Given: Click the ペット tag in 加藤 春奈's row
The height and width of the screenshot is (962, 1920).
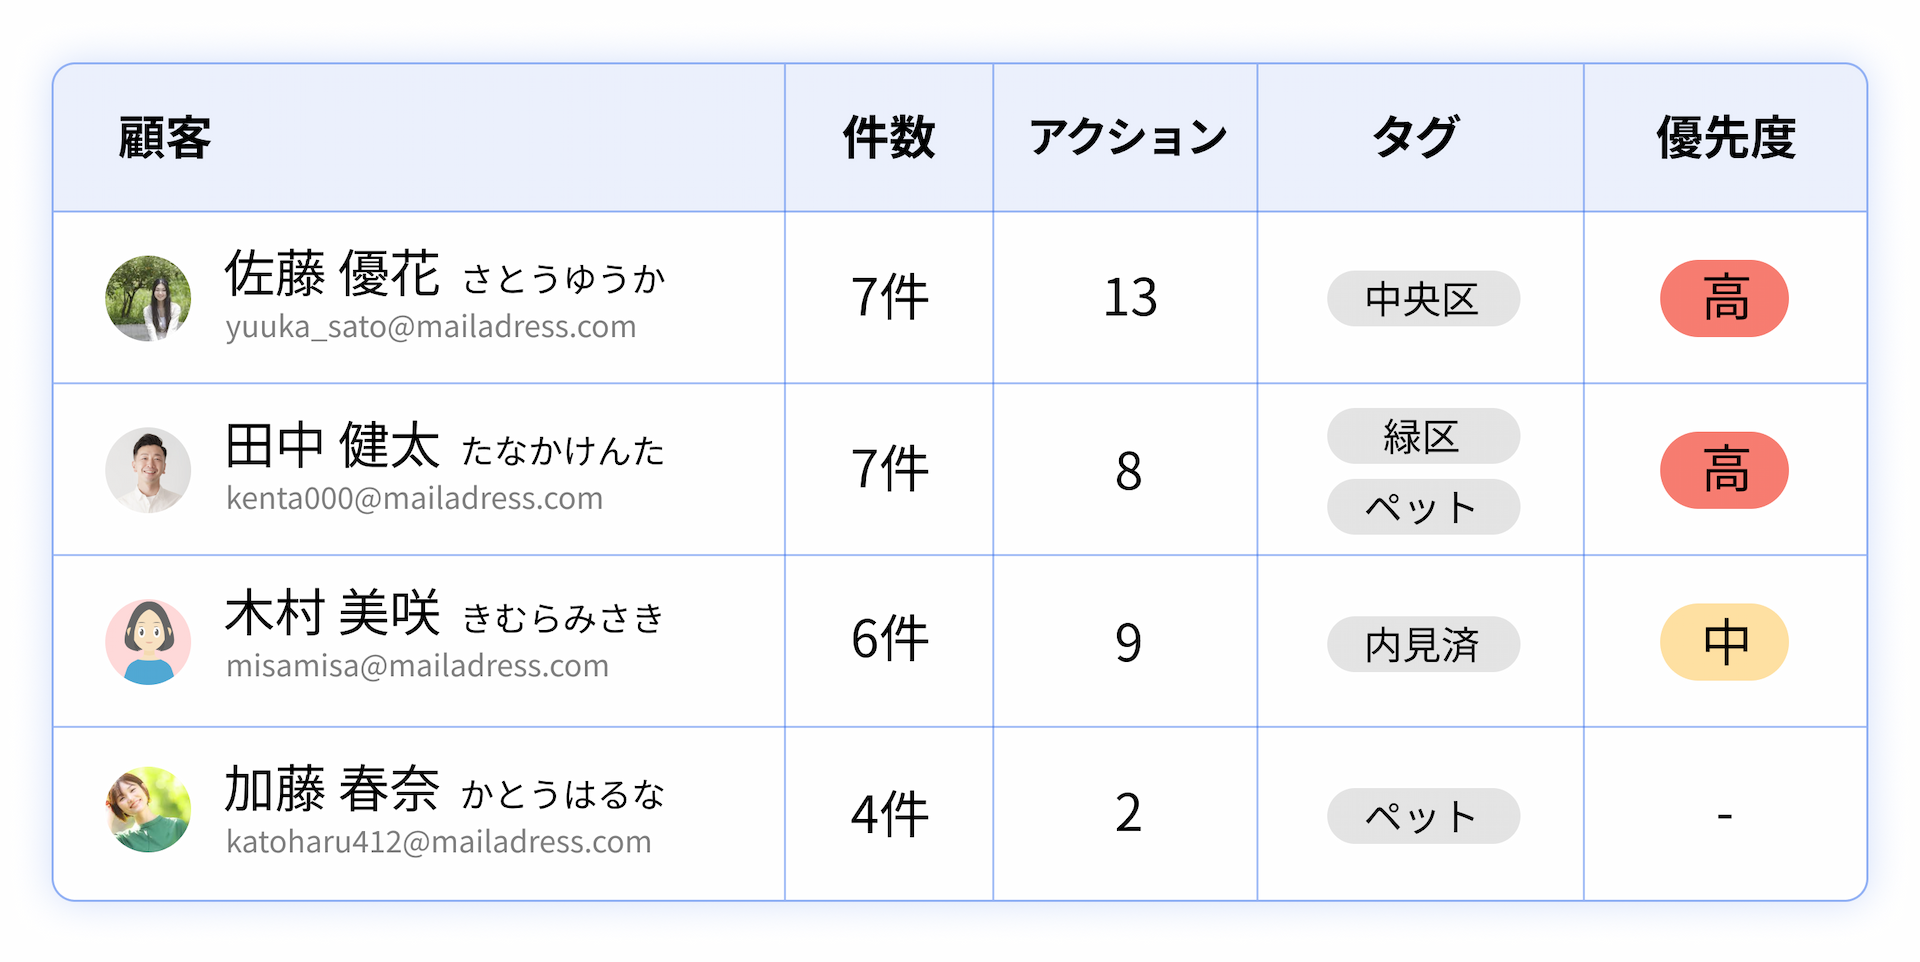Looking at the screenshot, I should point(1422,816).
